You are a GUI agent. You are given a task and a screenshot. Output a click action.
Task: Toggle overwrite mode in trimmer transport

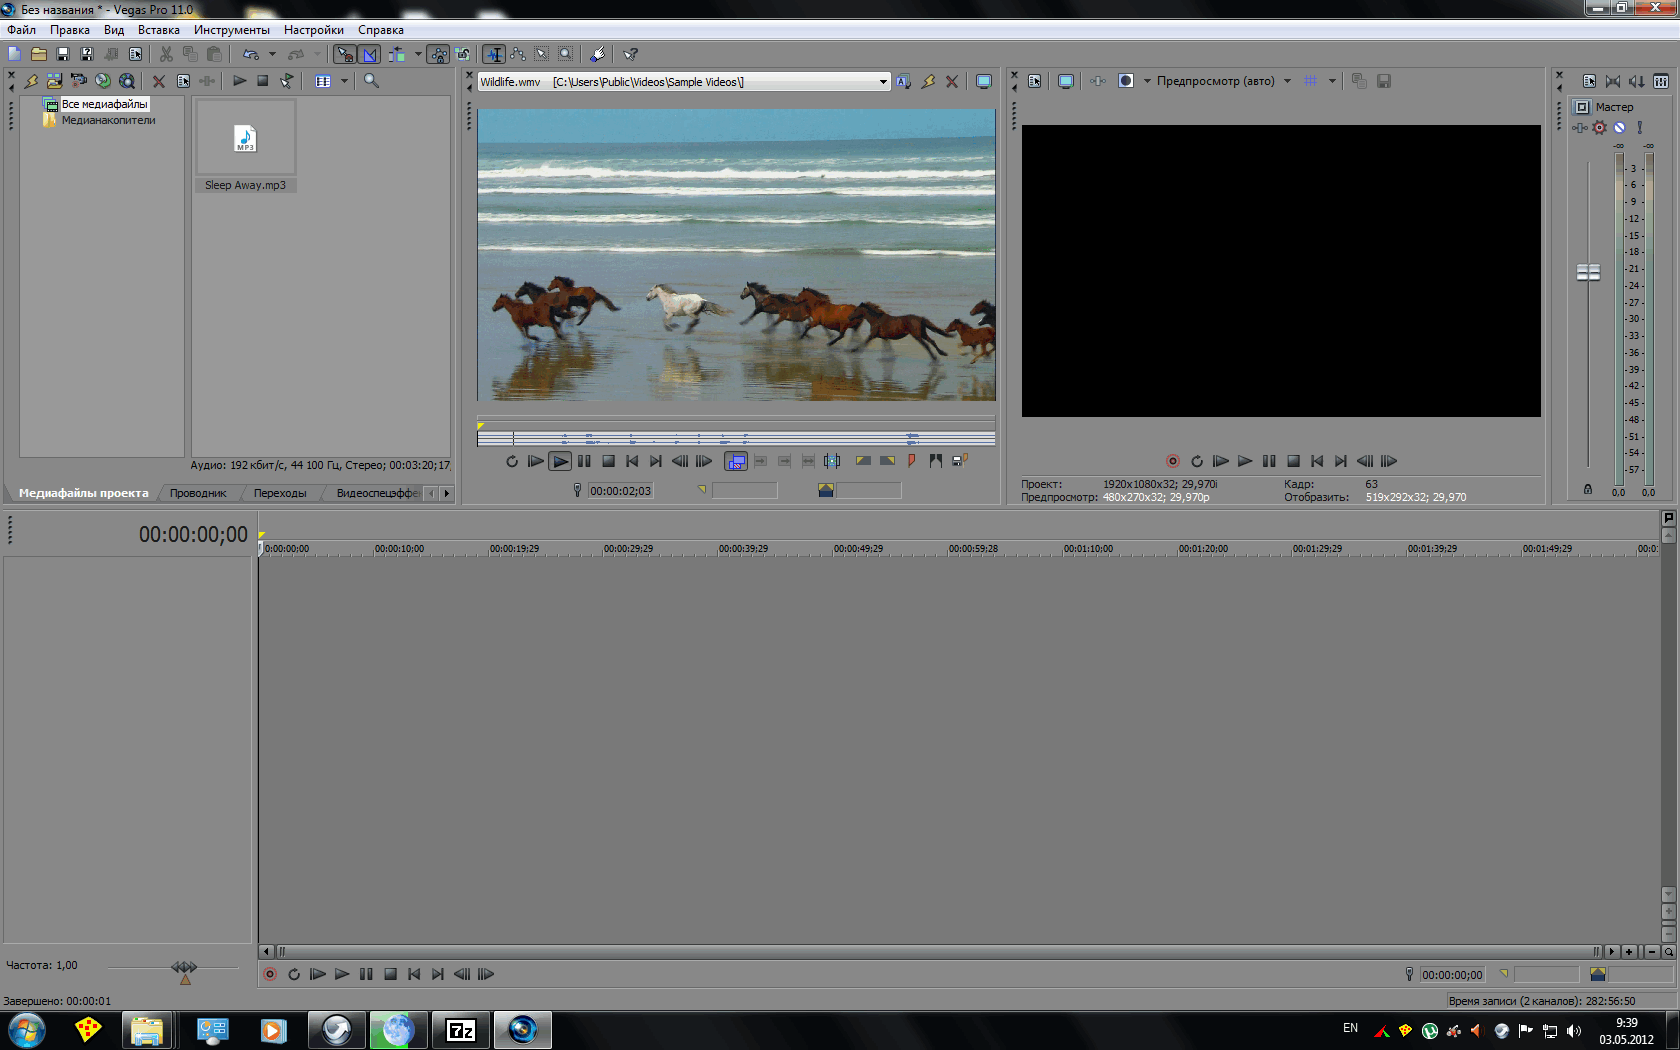736,461
